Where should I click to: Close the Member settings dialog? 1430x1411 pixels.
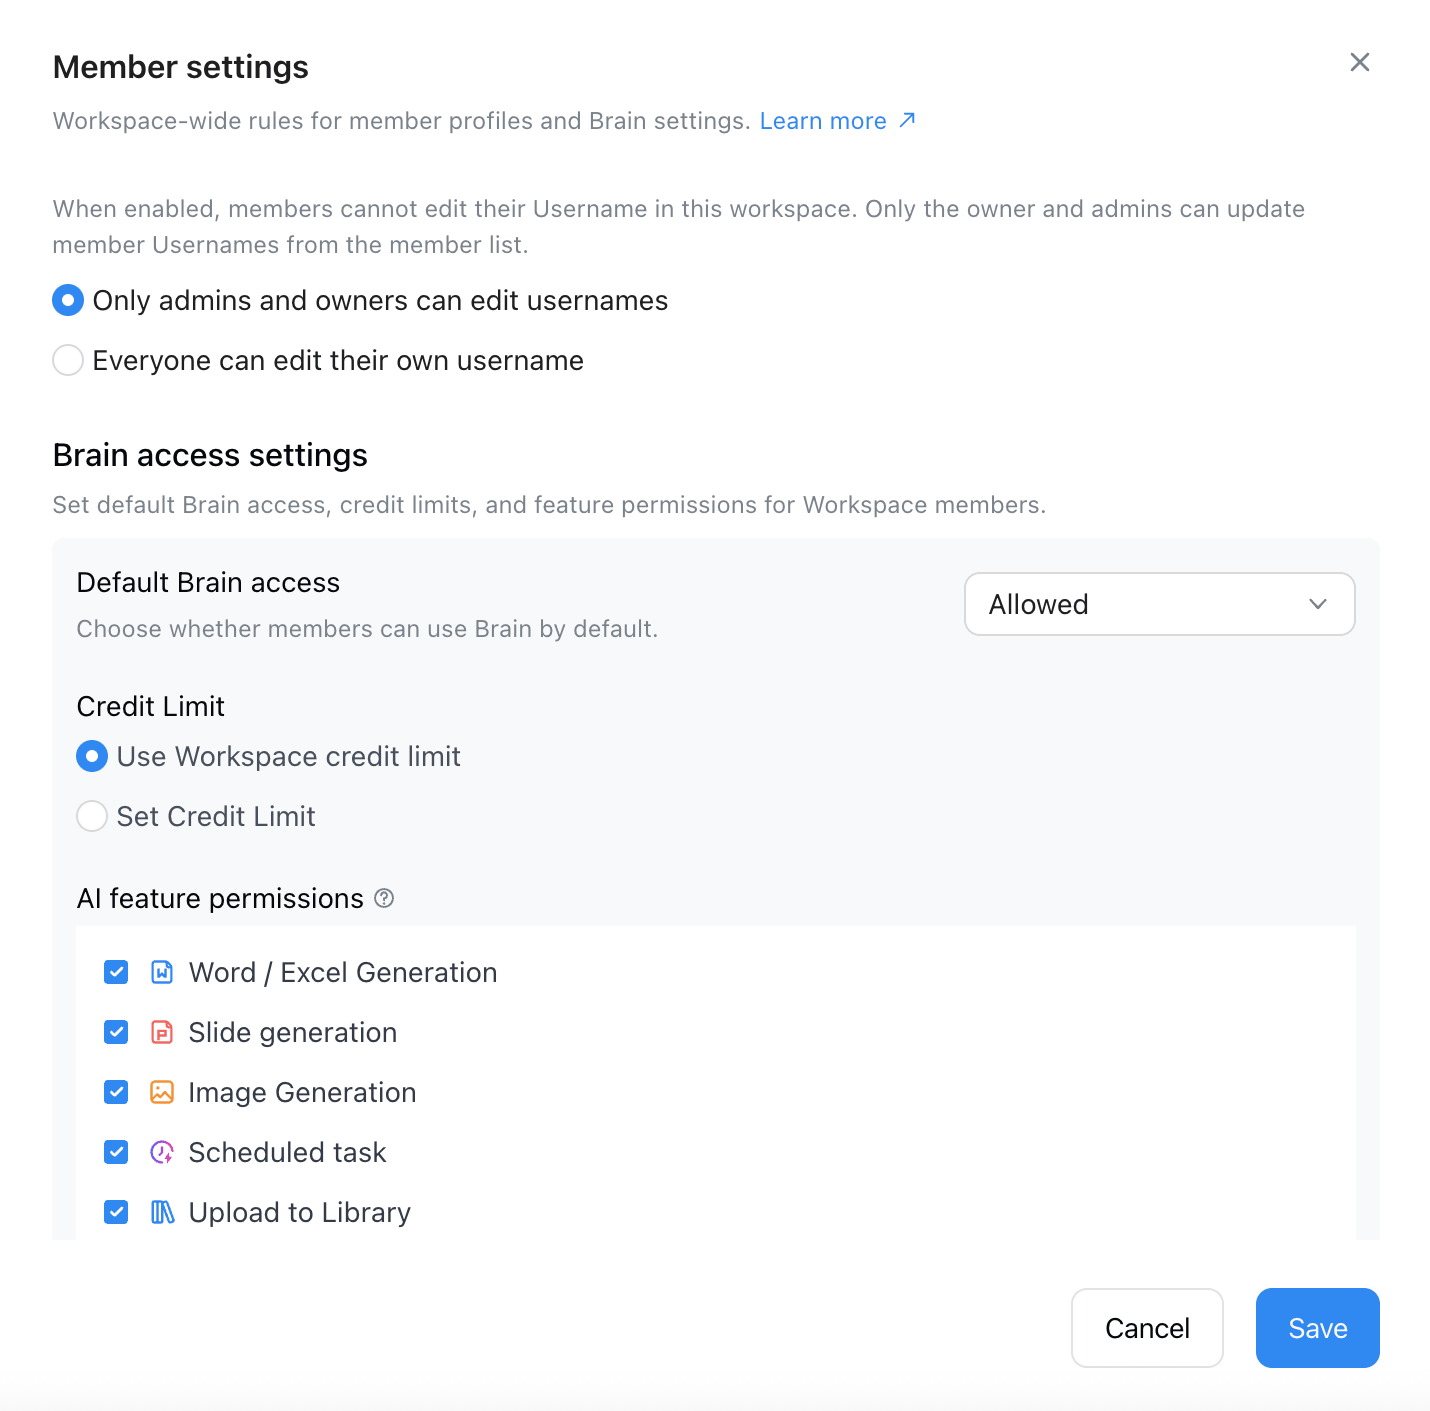tap(1360, 62)
